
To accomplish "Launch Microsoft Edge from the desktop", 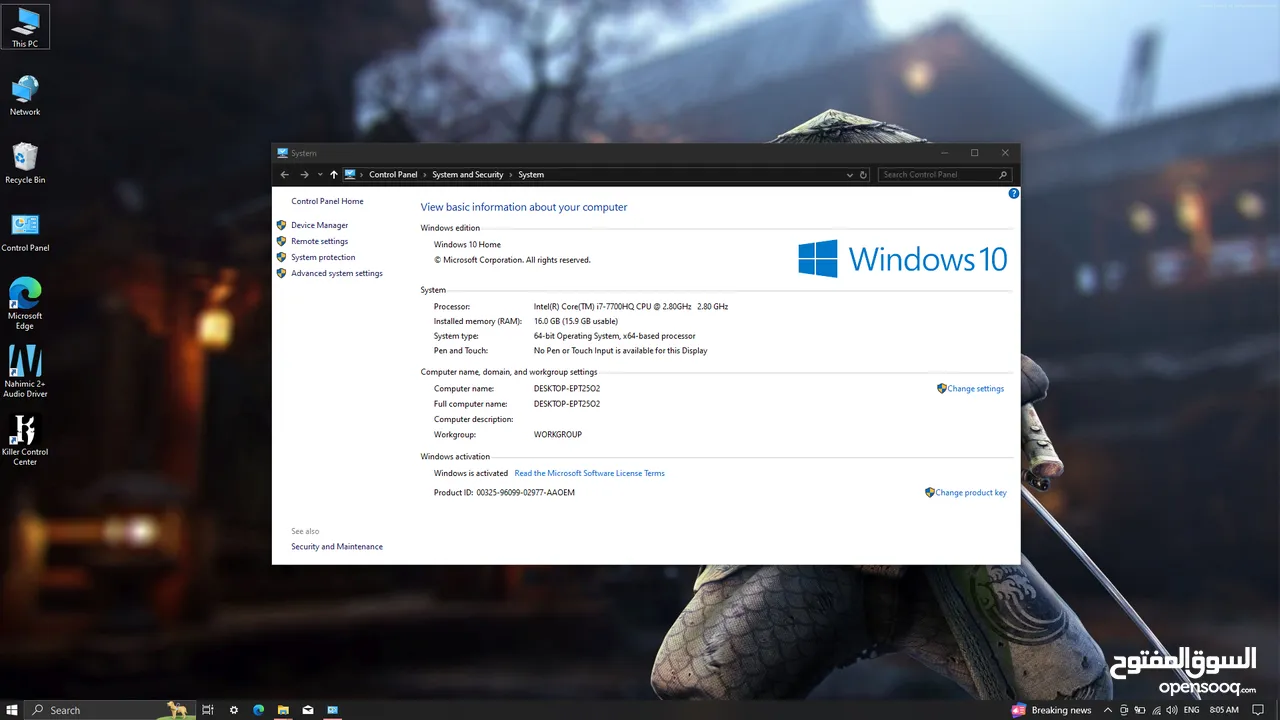I will (25, 304).
